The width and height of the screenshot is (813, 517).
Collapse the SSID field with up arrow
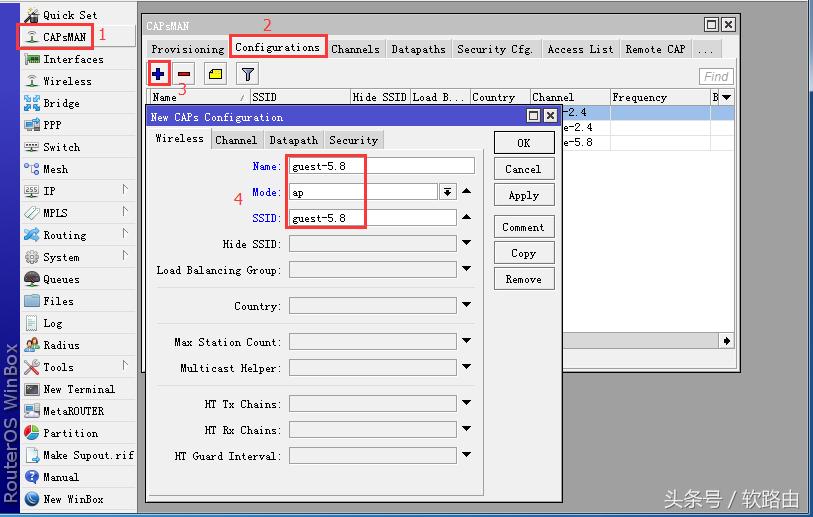click(x=467, y=217)
